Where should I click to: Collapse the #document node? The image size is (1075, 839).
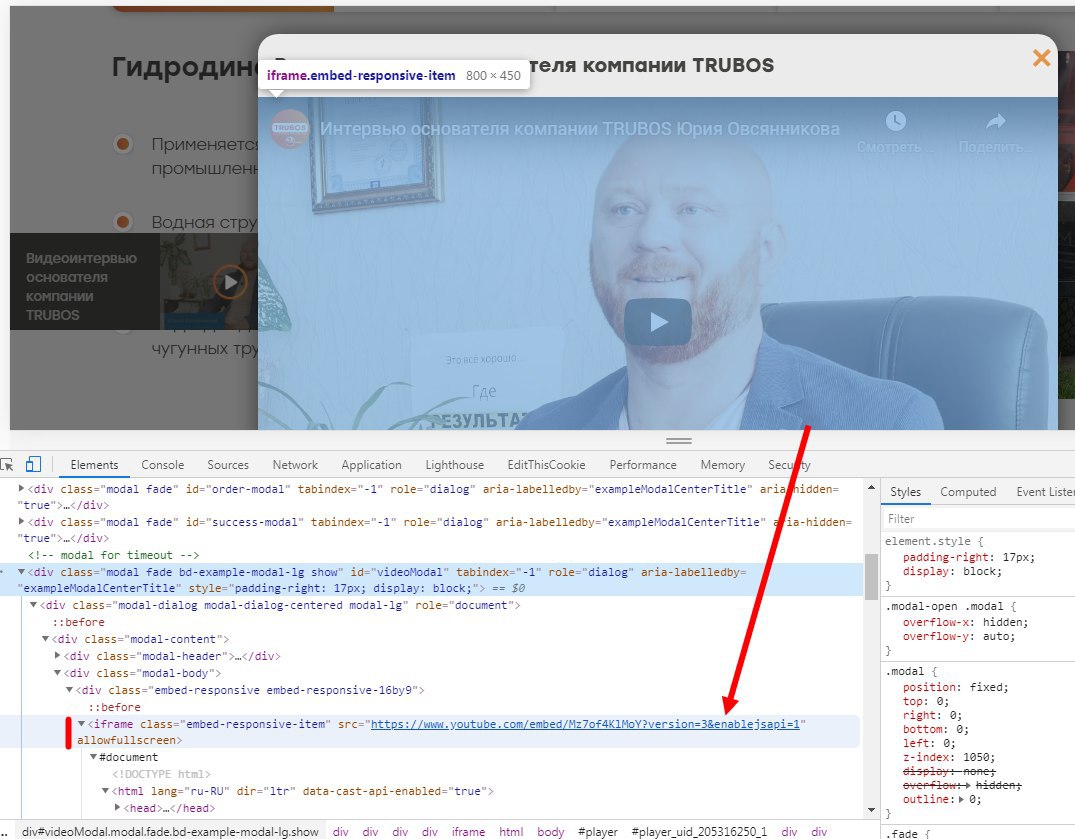pyautogui.click(x=93, y=757)
